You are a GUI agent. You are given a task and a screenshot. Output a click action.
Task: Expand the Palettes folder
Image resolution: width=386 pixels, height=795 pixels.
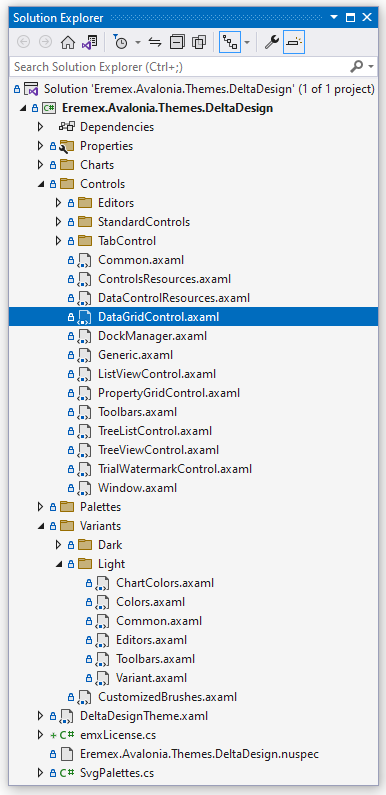41,507
